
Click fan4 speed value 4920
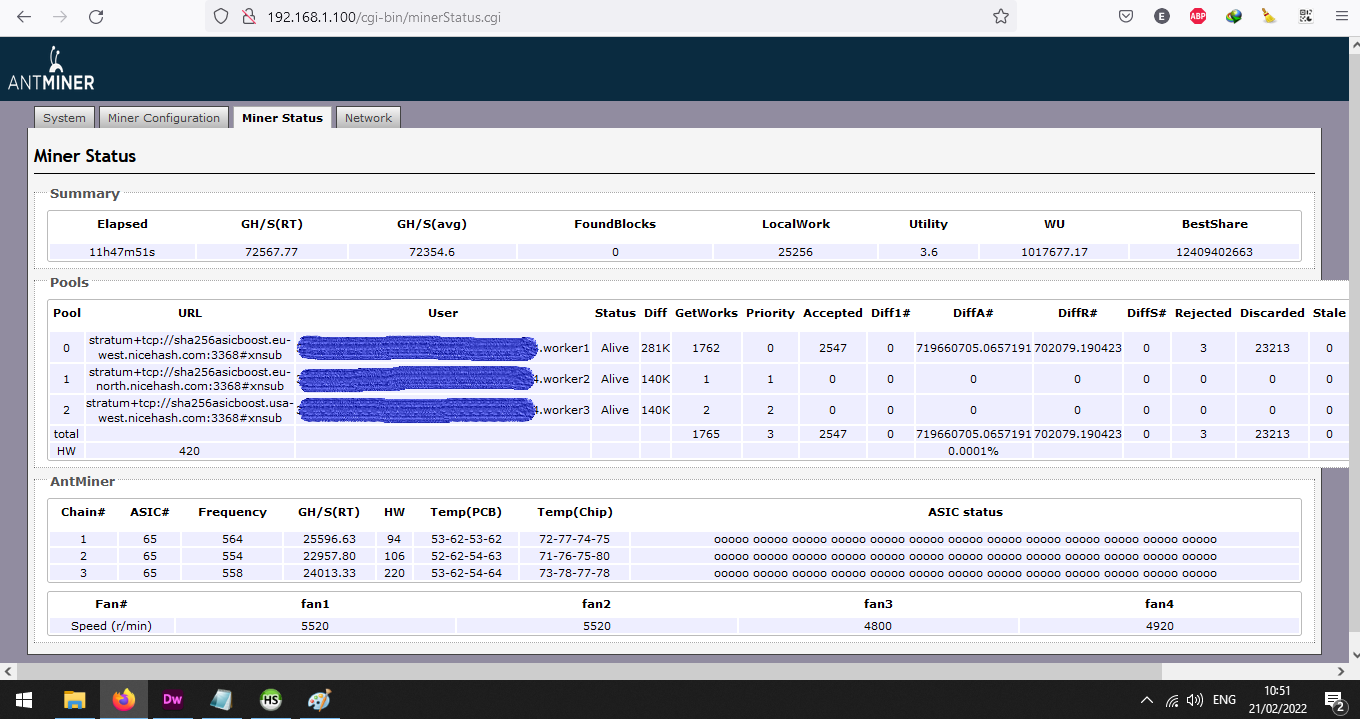click(x=1159, y=626)
